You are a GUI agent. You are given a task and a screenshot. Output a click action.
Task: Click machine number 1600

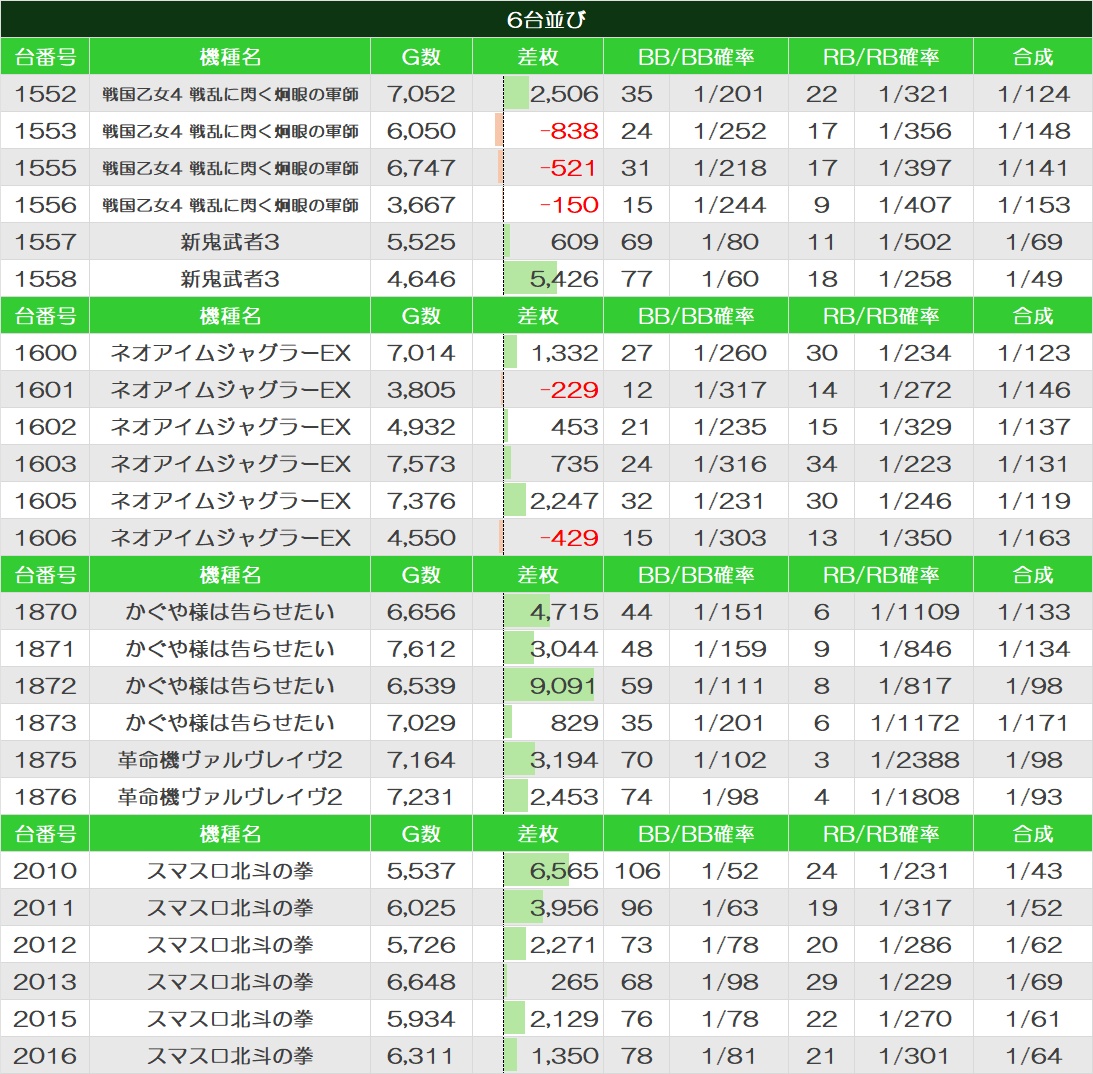(x=45, y=353)
